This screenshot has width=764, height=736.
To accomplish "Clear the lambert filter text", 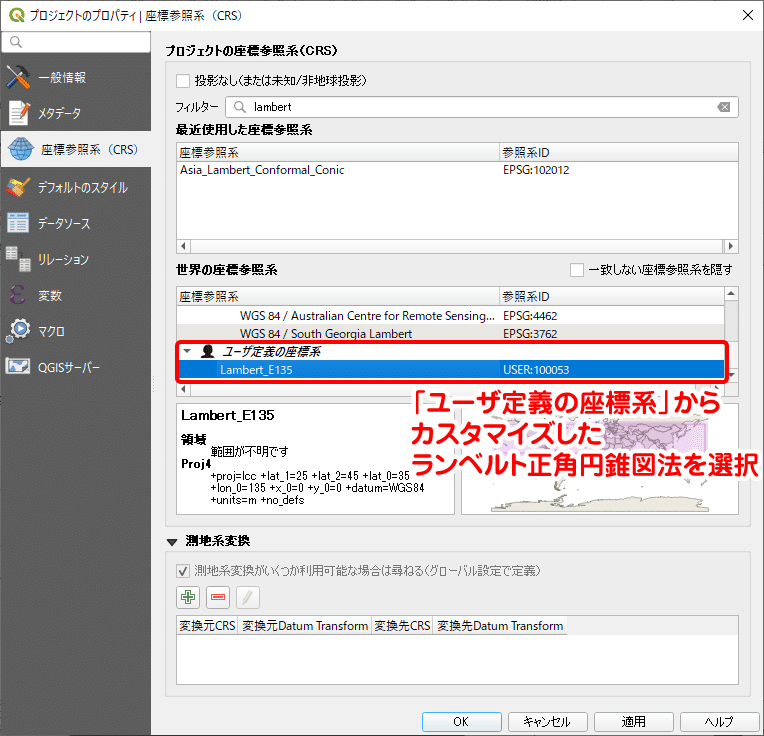I will click(x=724, y=107).
